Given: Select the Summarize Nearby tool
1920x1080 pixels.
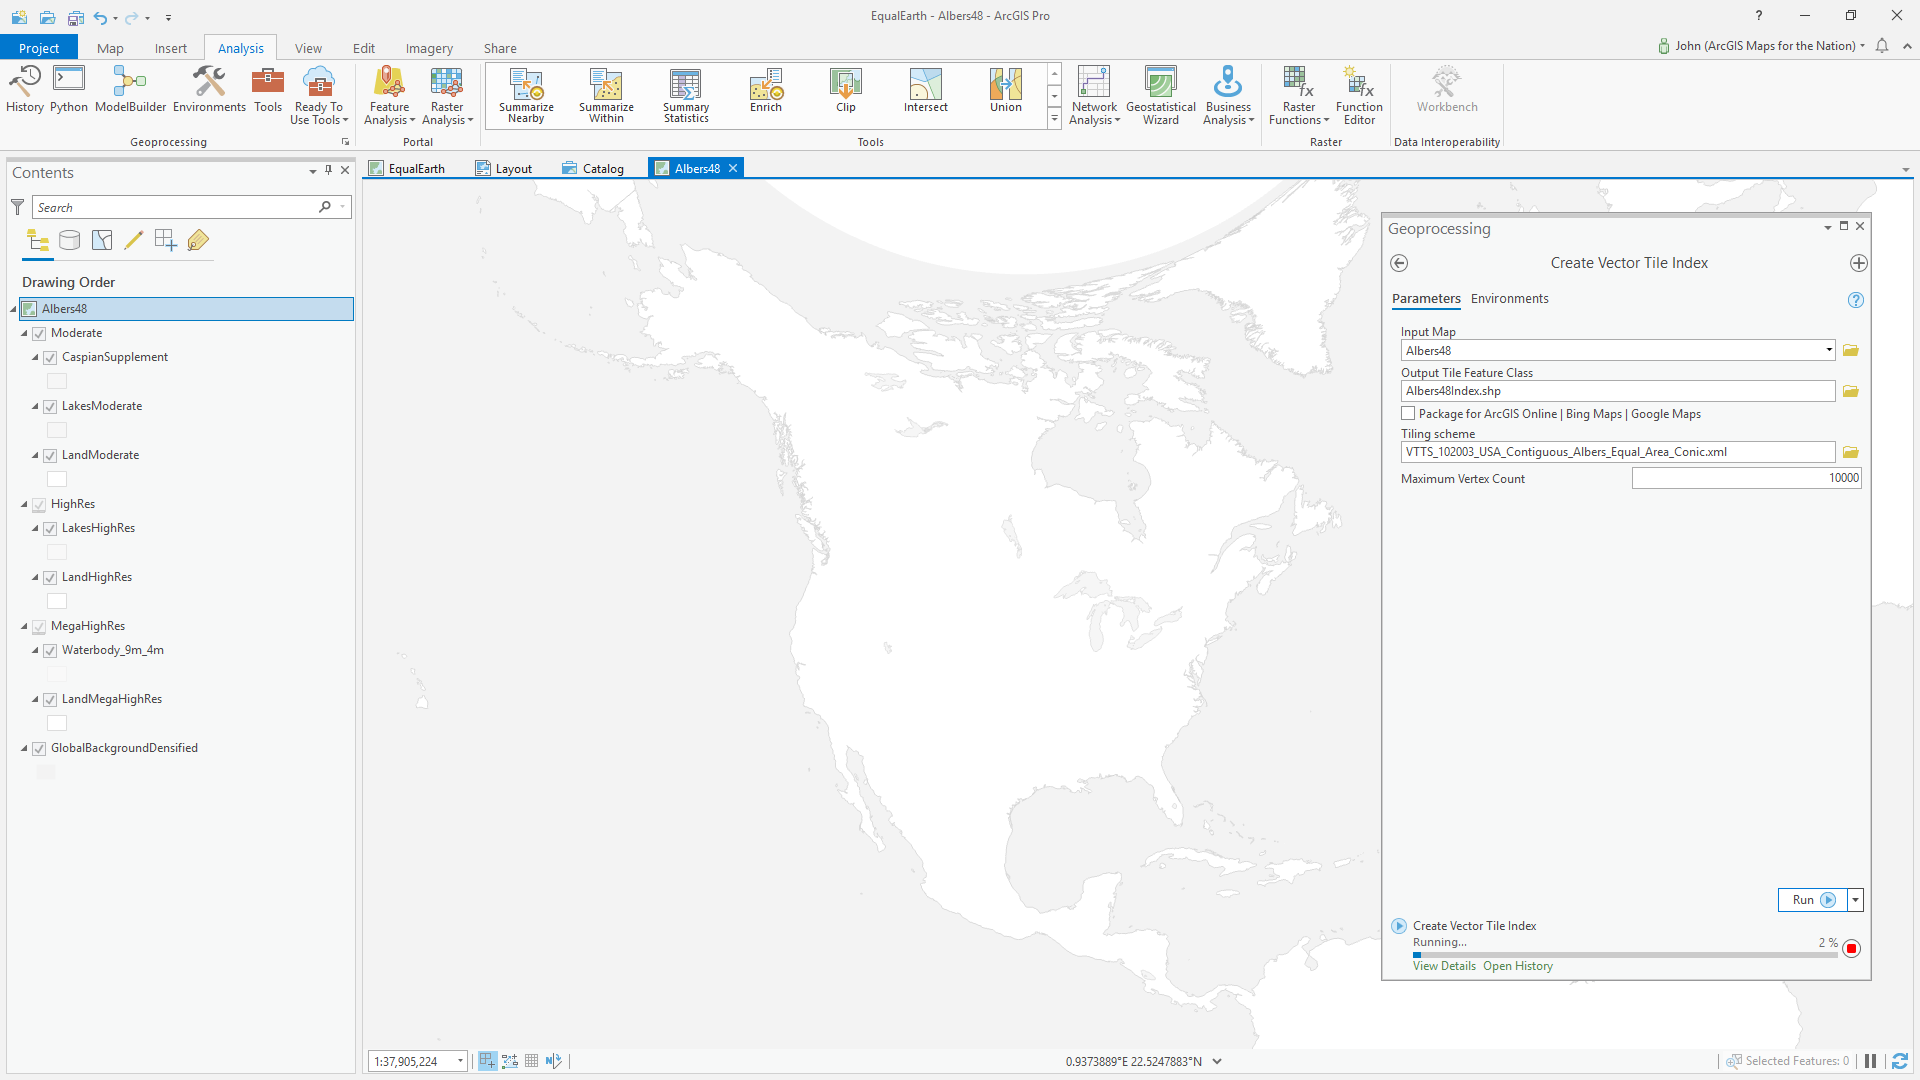Looking at the screenshot, I should coord(526,96).
